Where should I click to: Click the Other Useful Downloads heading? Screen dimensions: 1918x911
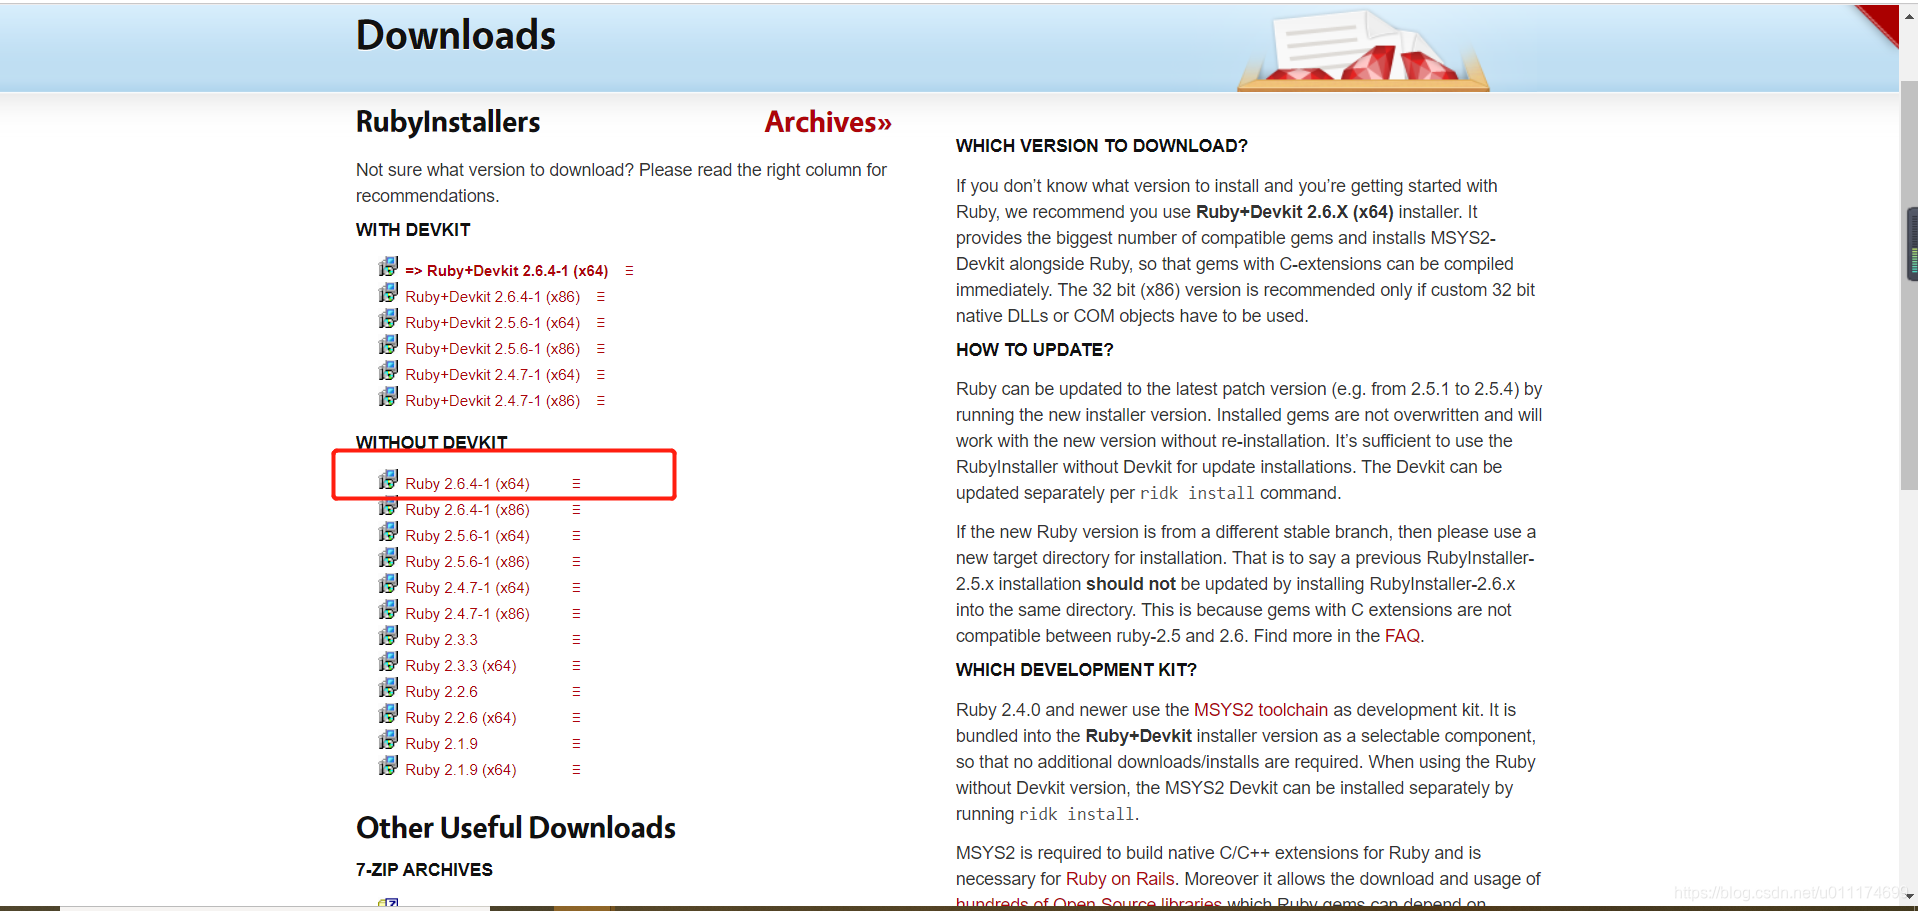pos(516,828)
